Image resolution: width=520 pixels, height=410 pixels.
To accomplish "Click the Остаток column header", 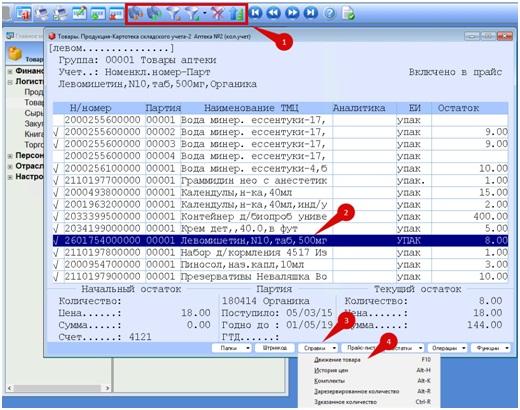I will click(458, 108).
